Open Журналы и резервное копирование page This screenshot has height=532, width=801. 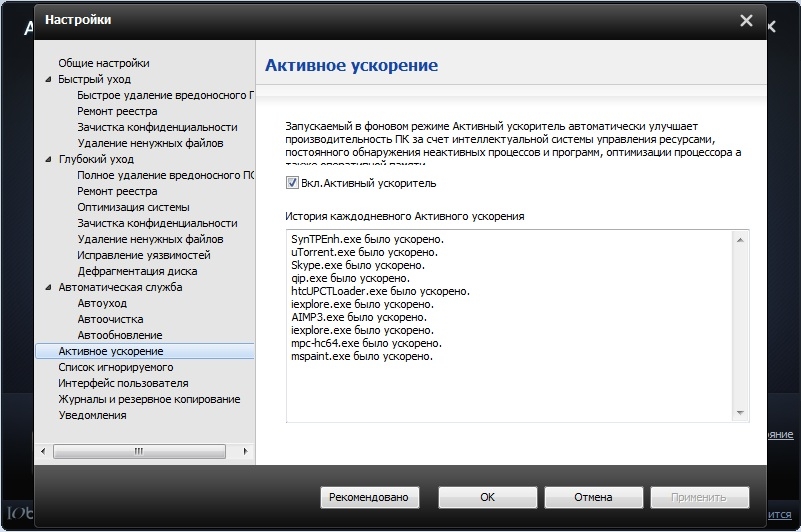coord(149,399)
